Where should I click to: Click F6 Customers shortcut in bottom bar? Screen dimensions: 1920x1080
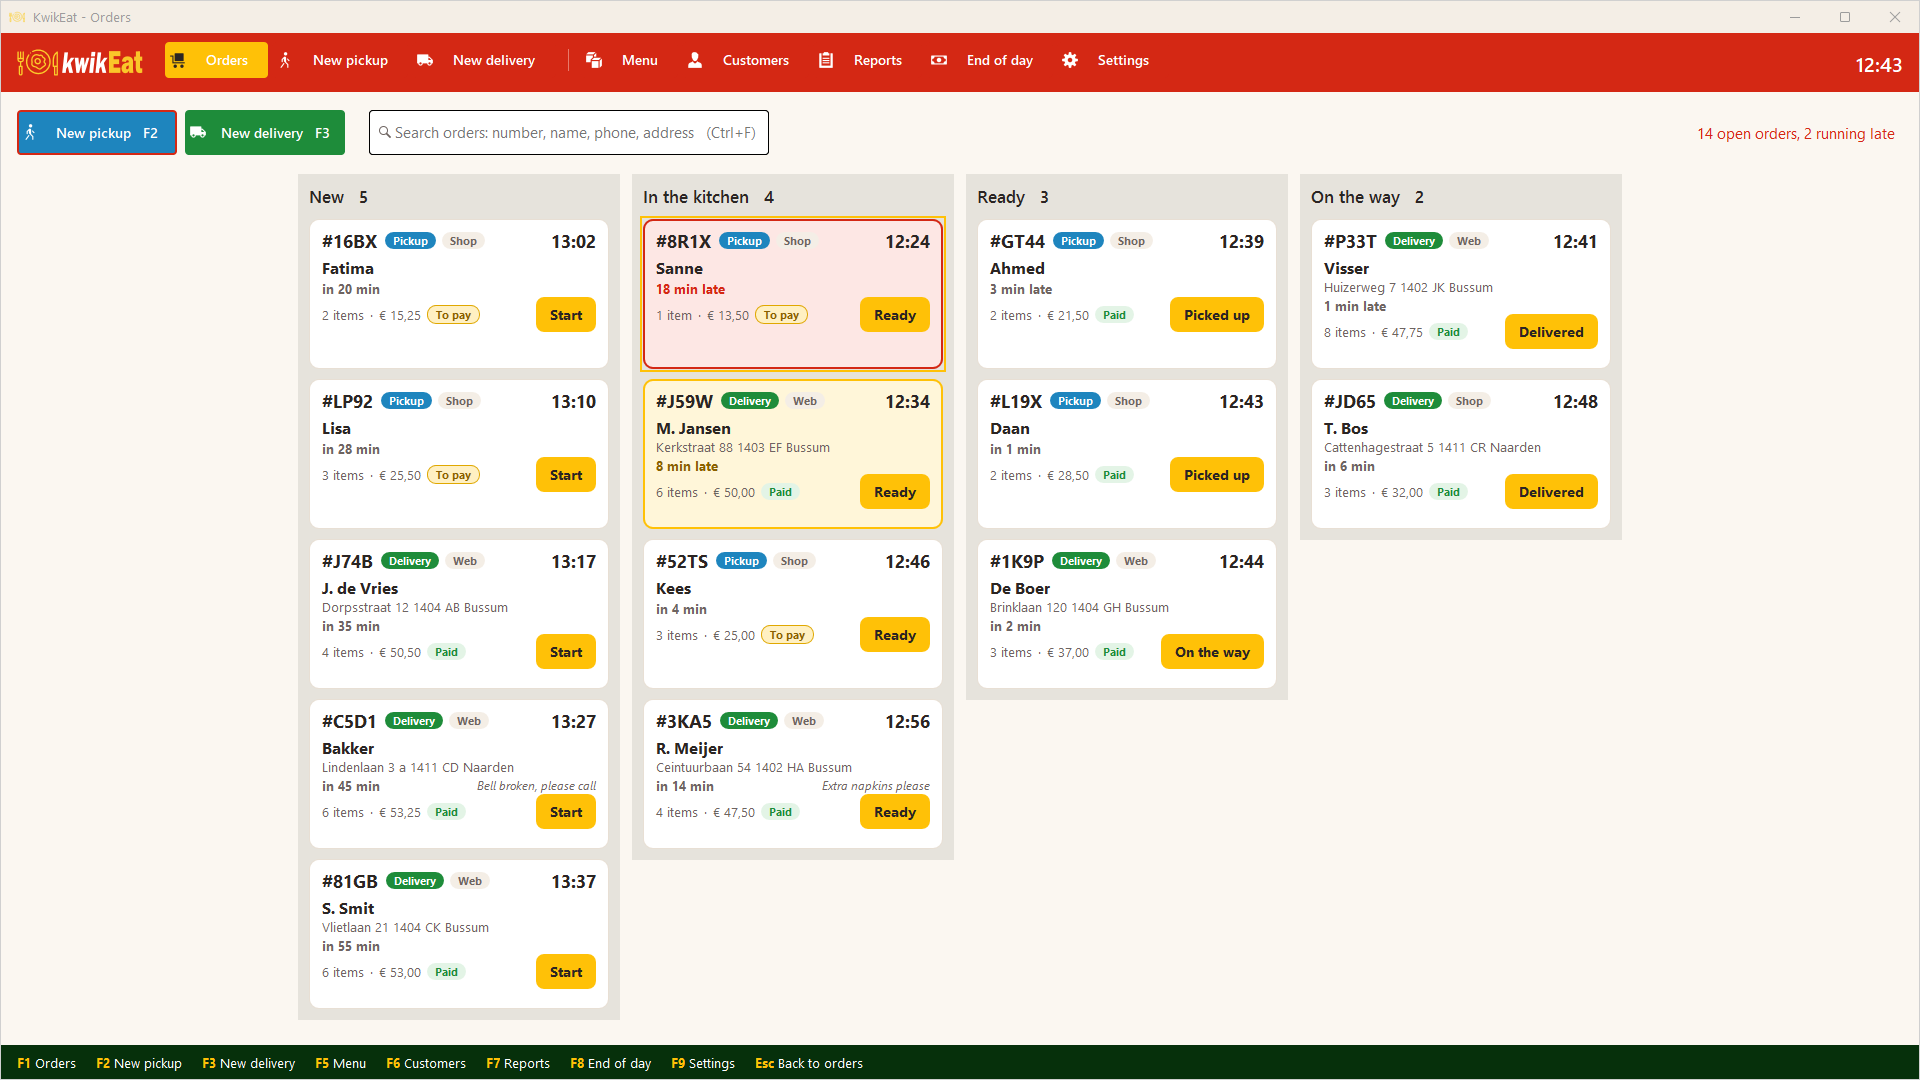(x=426, y=1063)
